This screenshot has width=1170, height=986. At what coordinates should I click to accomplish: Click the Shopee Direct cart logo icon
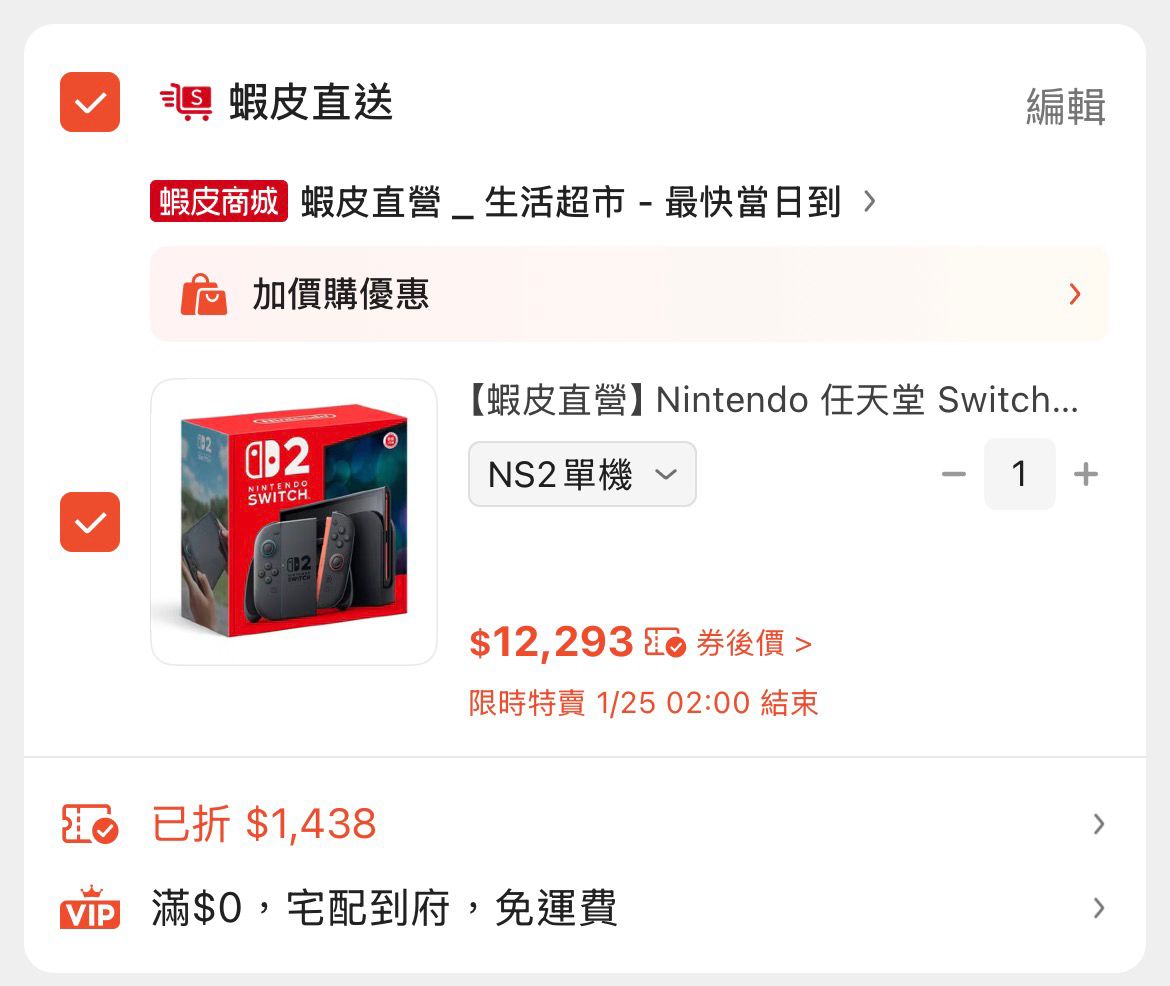[x=186, y=103]
